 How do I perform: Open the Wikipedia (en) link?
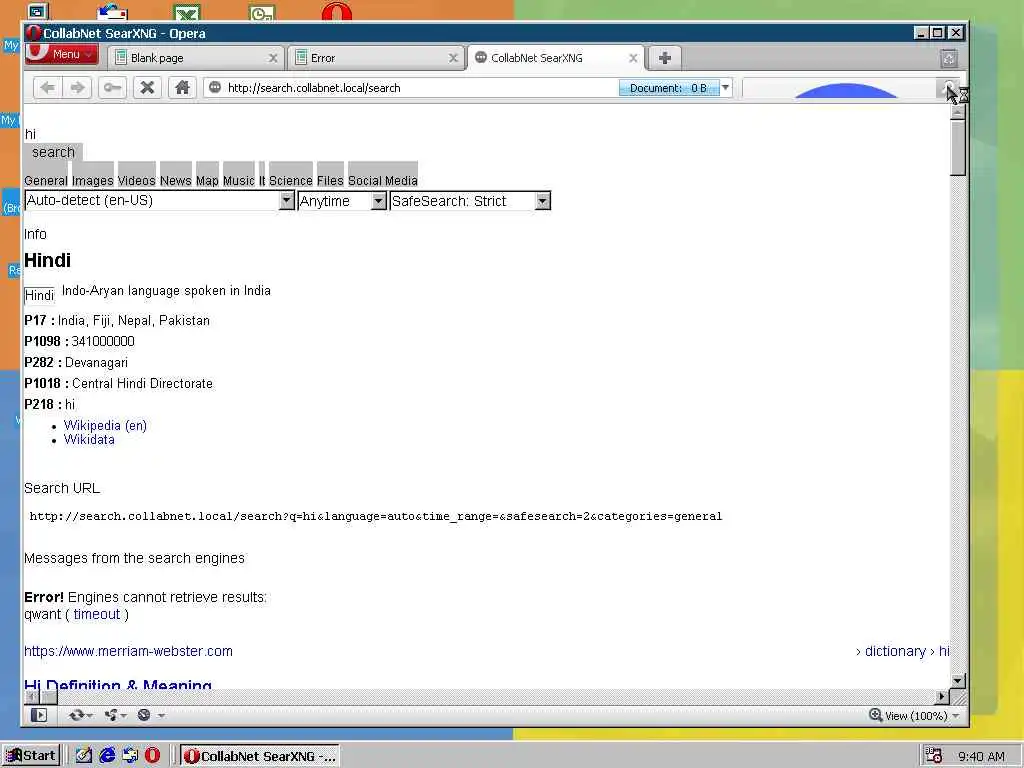[x=105, y=425]
